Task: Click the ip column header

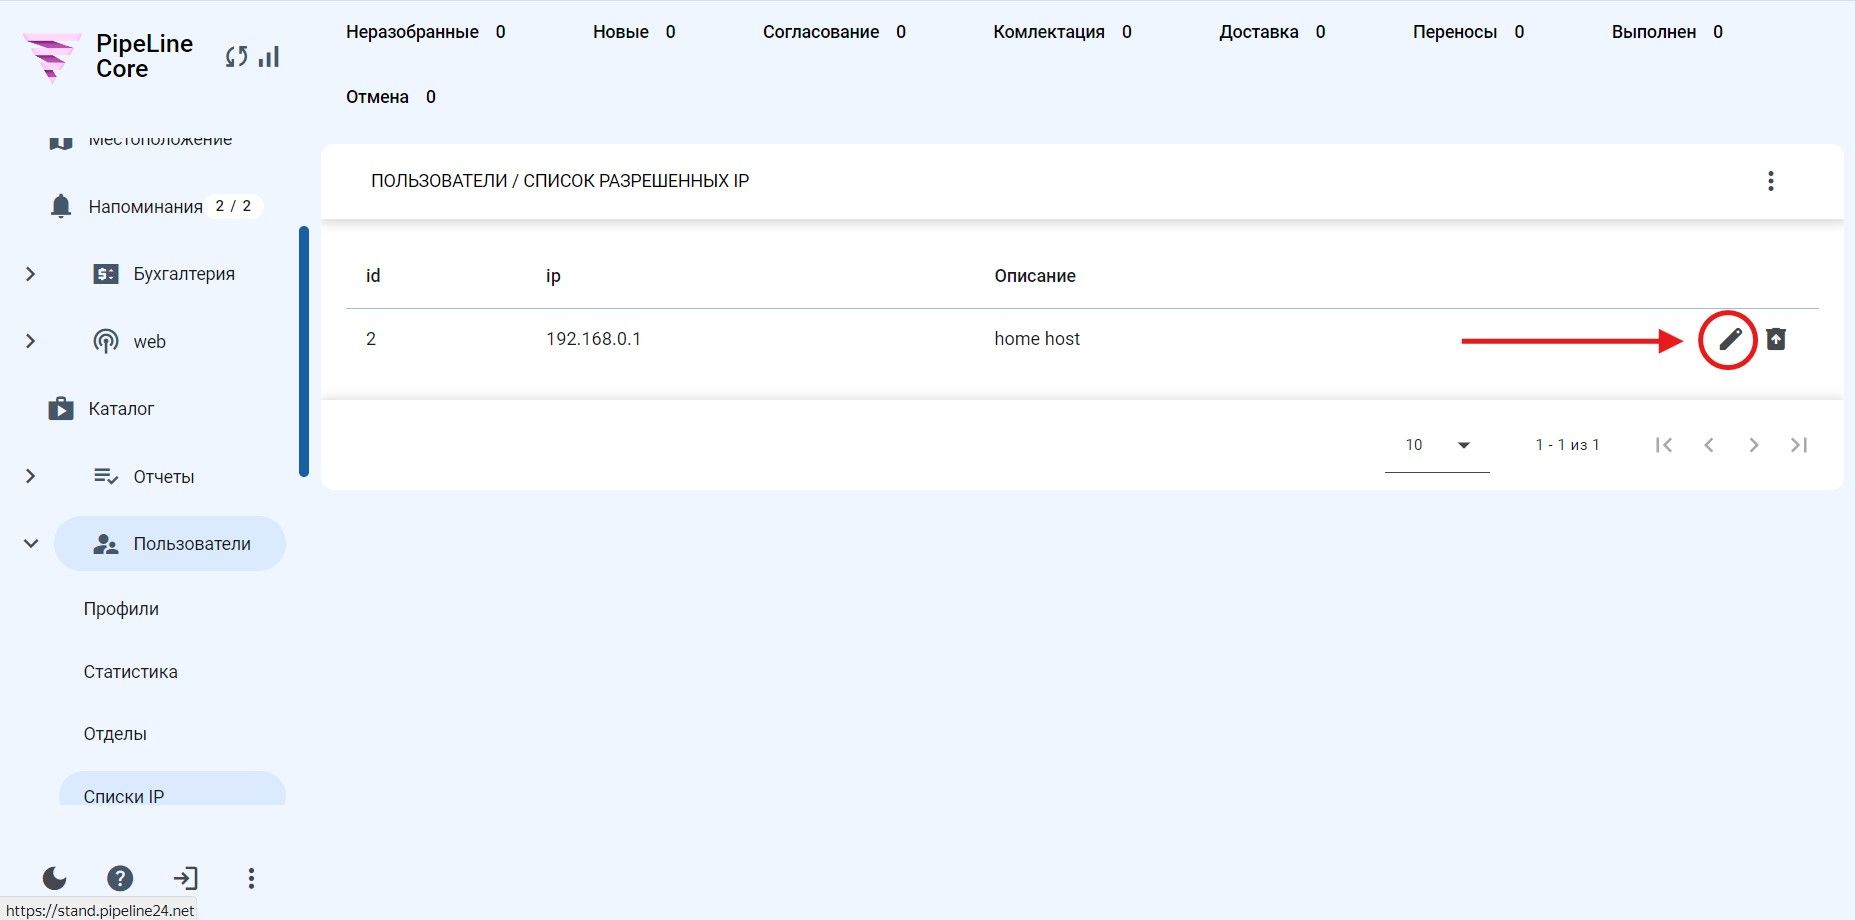Action: pyautogui.click(x=553, y=276)
